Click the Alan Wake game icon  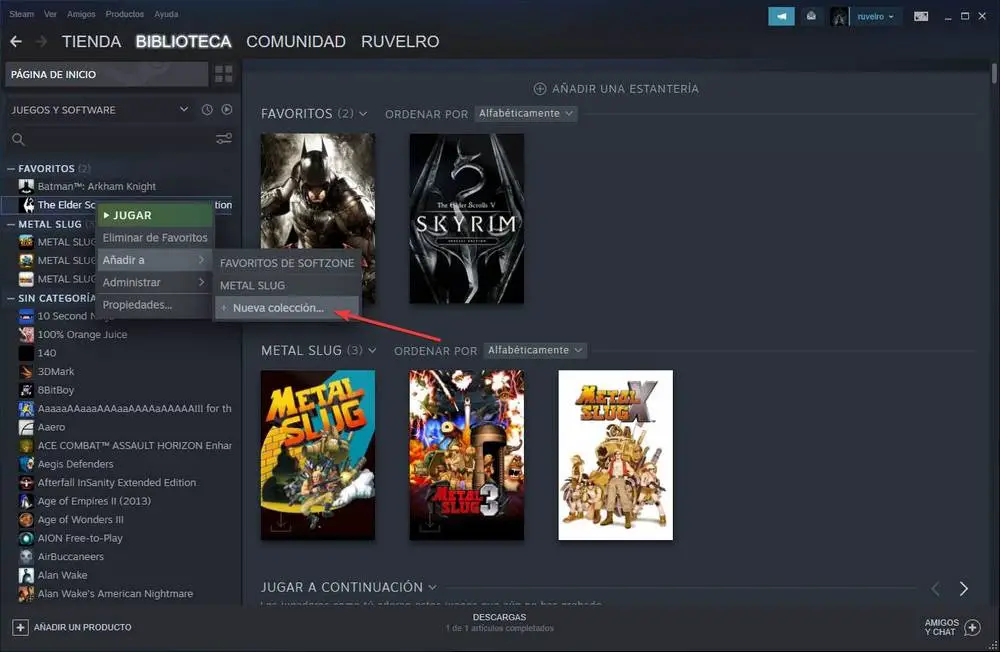[x=26, y=575]
